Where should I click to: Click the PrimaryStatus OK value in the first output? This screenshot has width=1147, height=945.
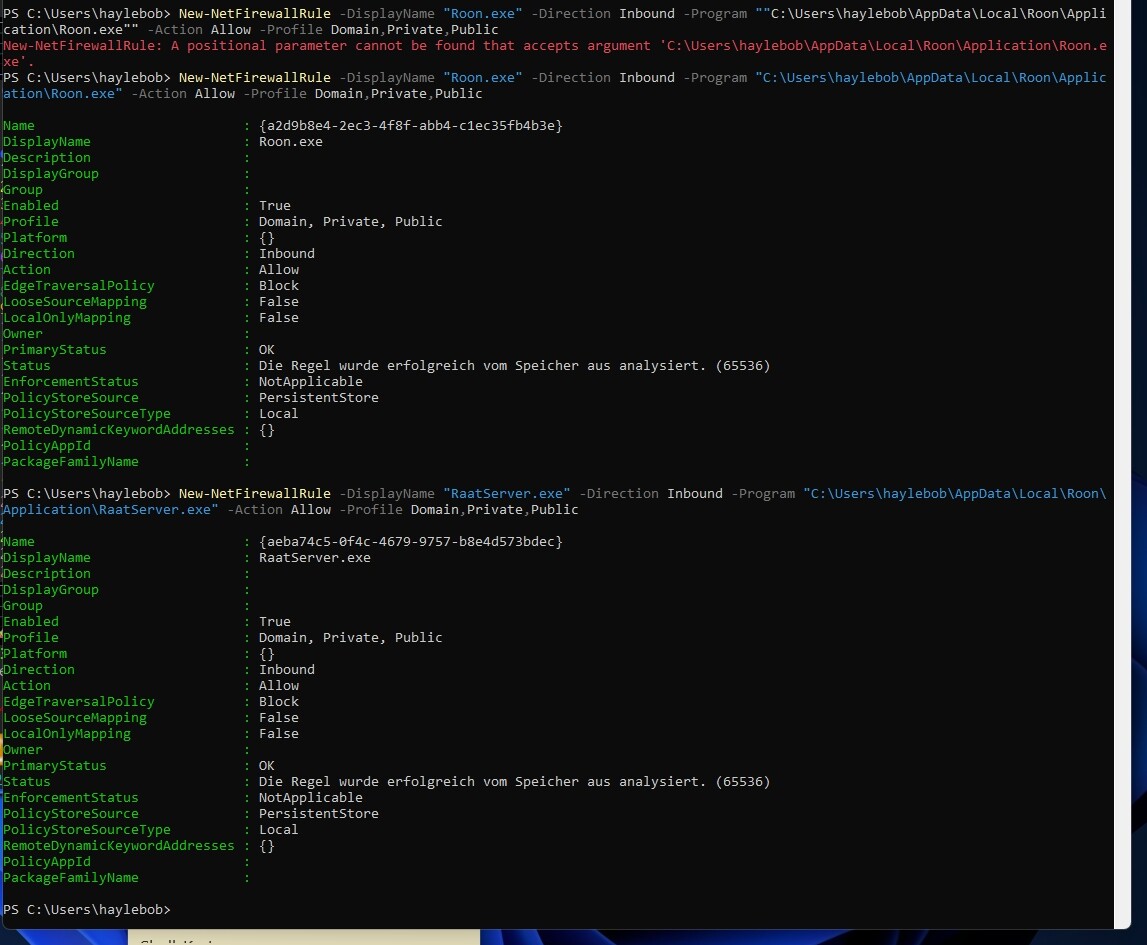pyautogui.click(x=266, y=350)
